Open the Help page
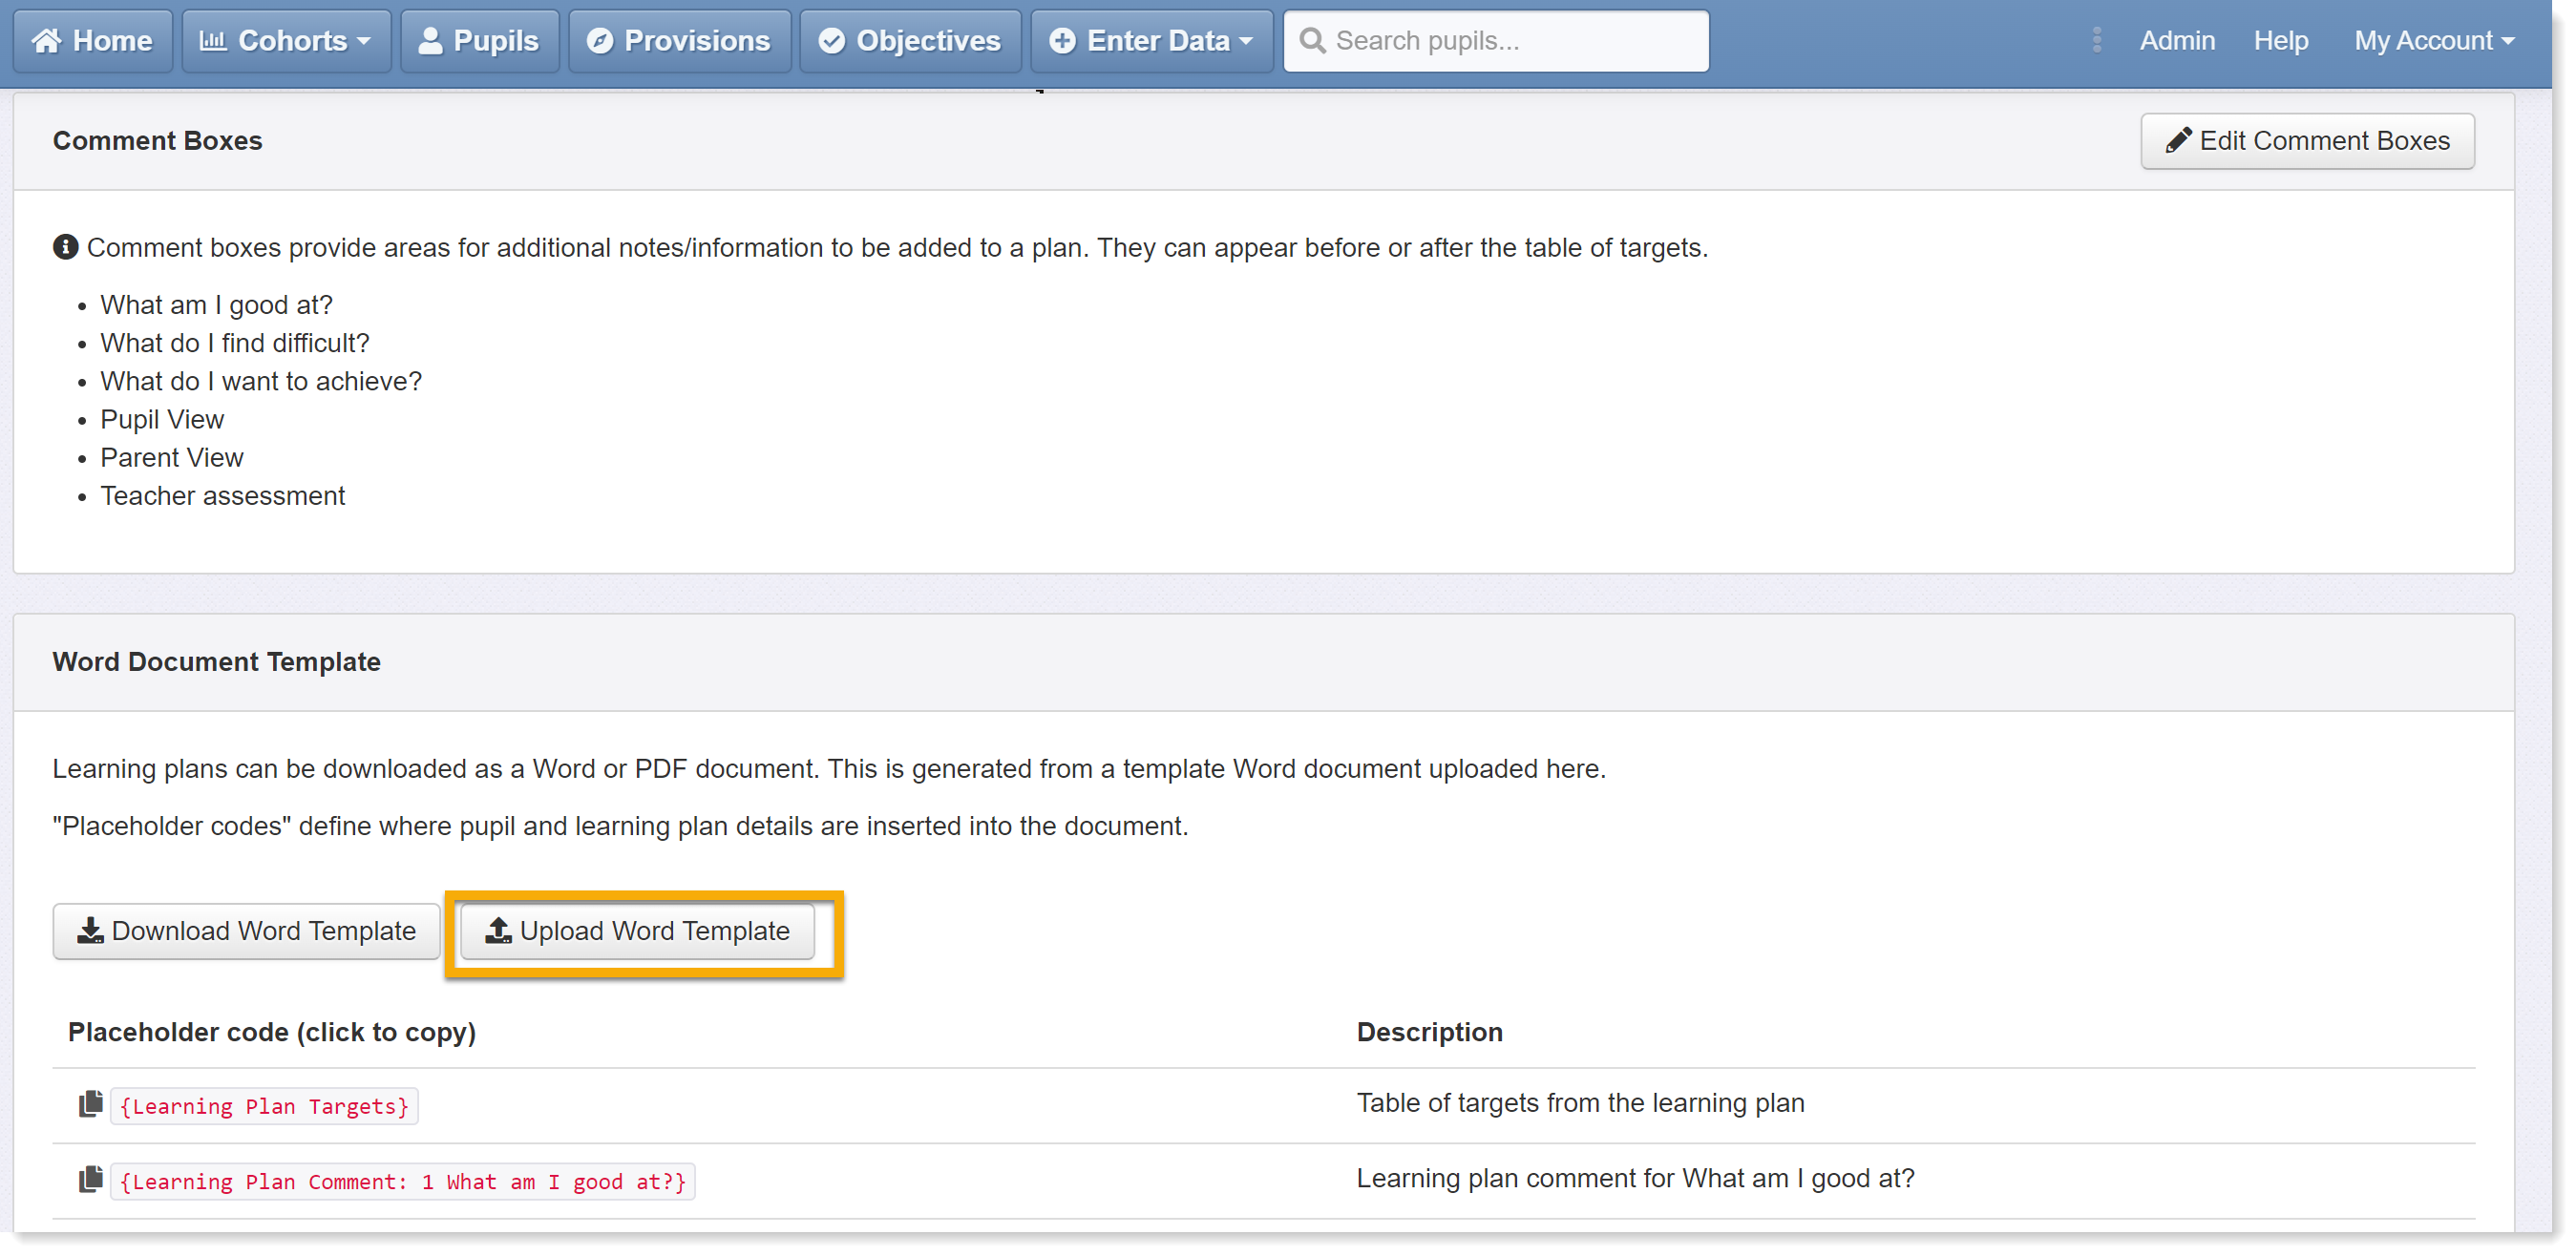2576x1256 pixels. point(2281,41)
